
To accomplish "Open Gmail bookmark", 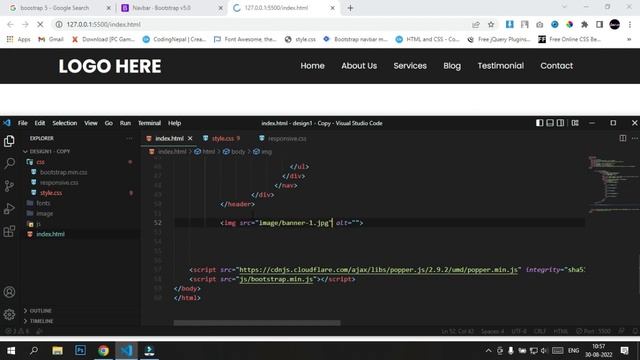I will pos(51,39).
